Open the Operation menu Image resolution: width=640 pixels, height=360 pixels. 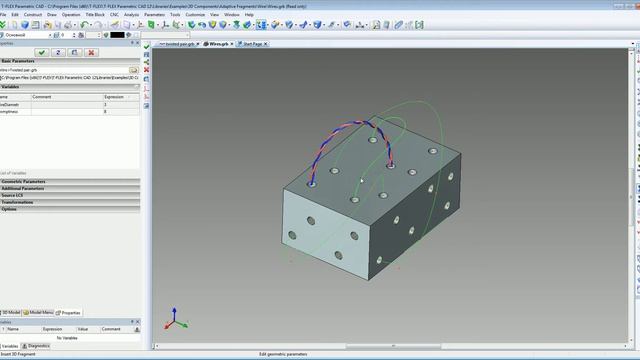pos(71,15)
